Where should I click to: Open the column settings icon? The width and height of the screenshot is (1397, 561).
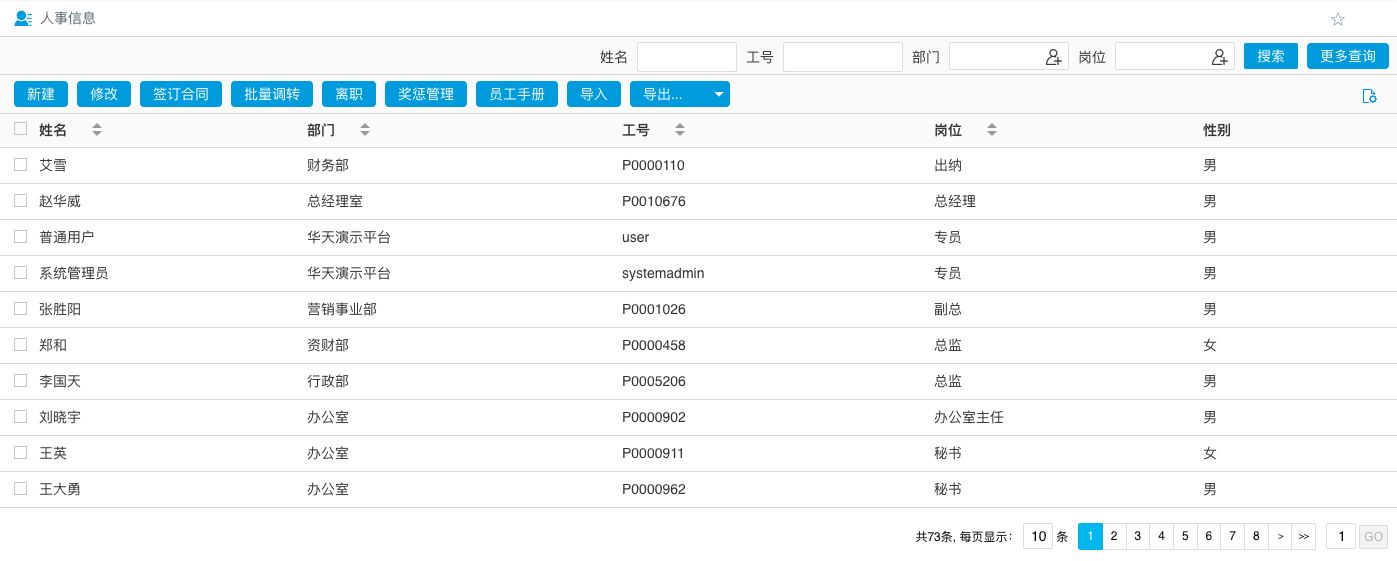point(1370,95)
